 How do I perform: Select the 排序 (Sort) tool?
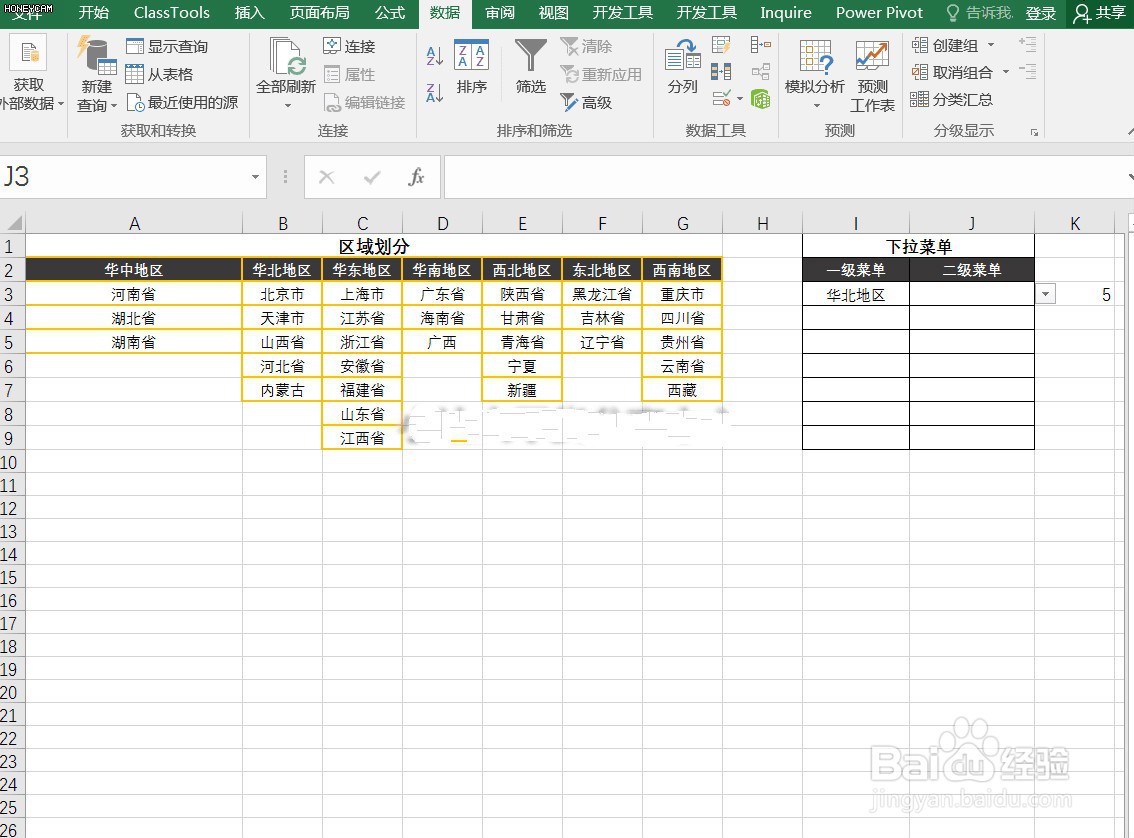point(471,75)
